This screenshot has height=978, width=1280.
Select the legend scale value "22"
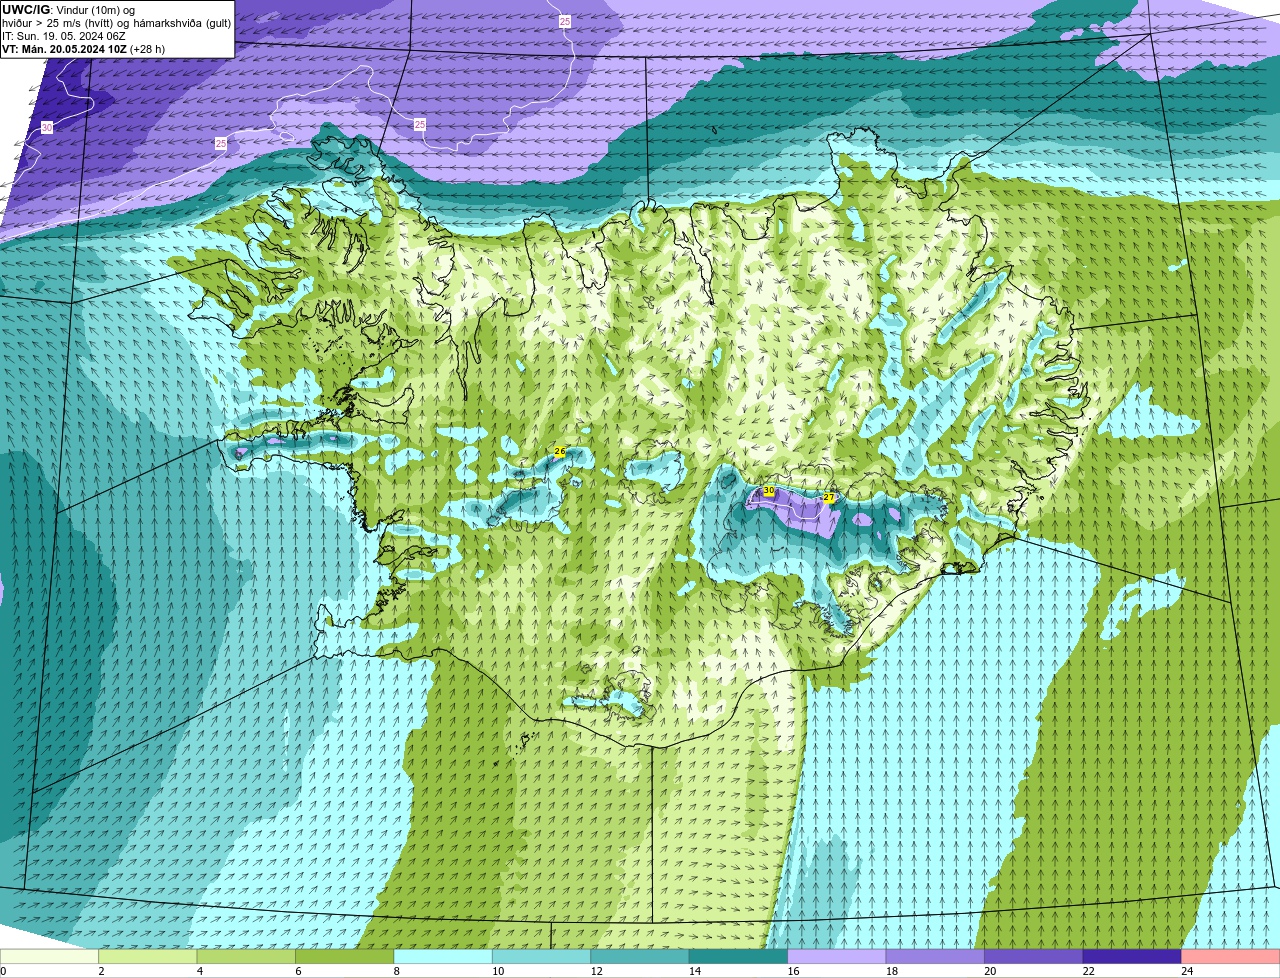(x=1088, y=971)
